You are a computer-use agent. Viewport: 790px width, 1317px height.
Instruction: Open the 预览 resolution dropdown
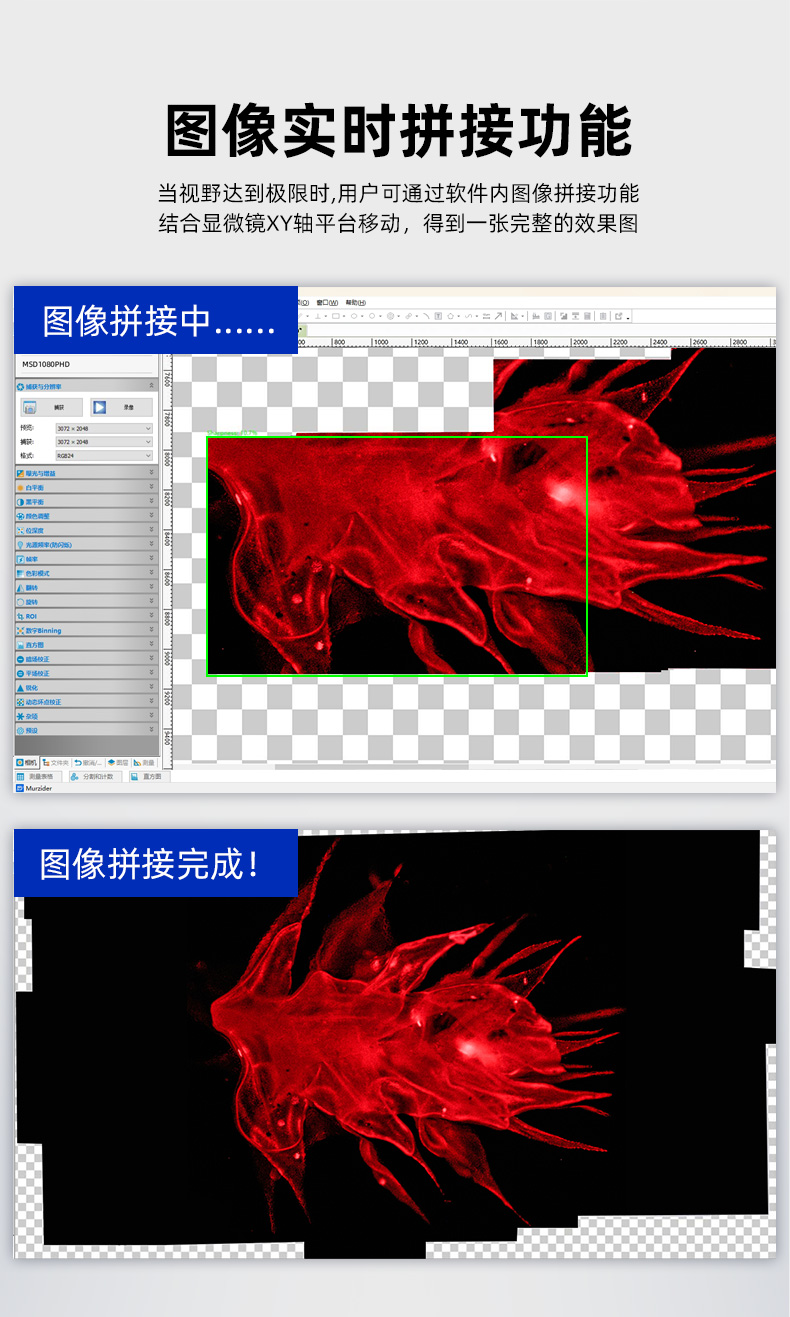coord(103,428)
